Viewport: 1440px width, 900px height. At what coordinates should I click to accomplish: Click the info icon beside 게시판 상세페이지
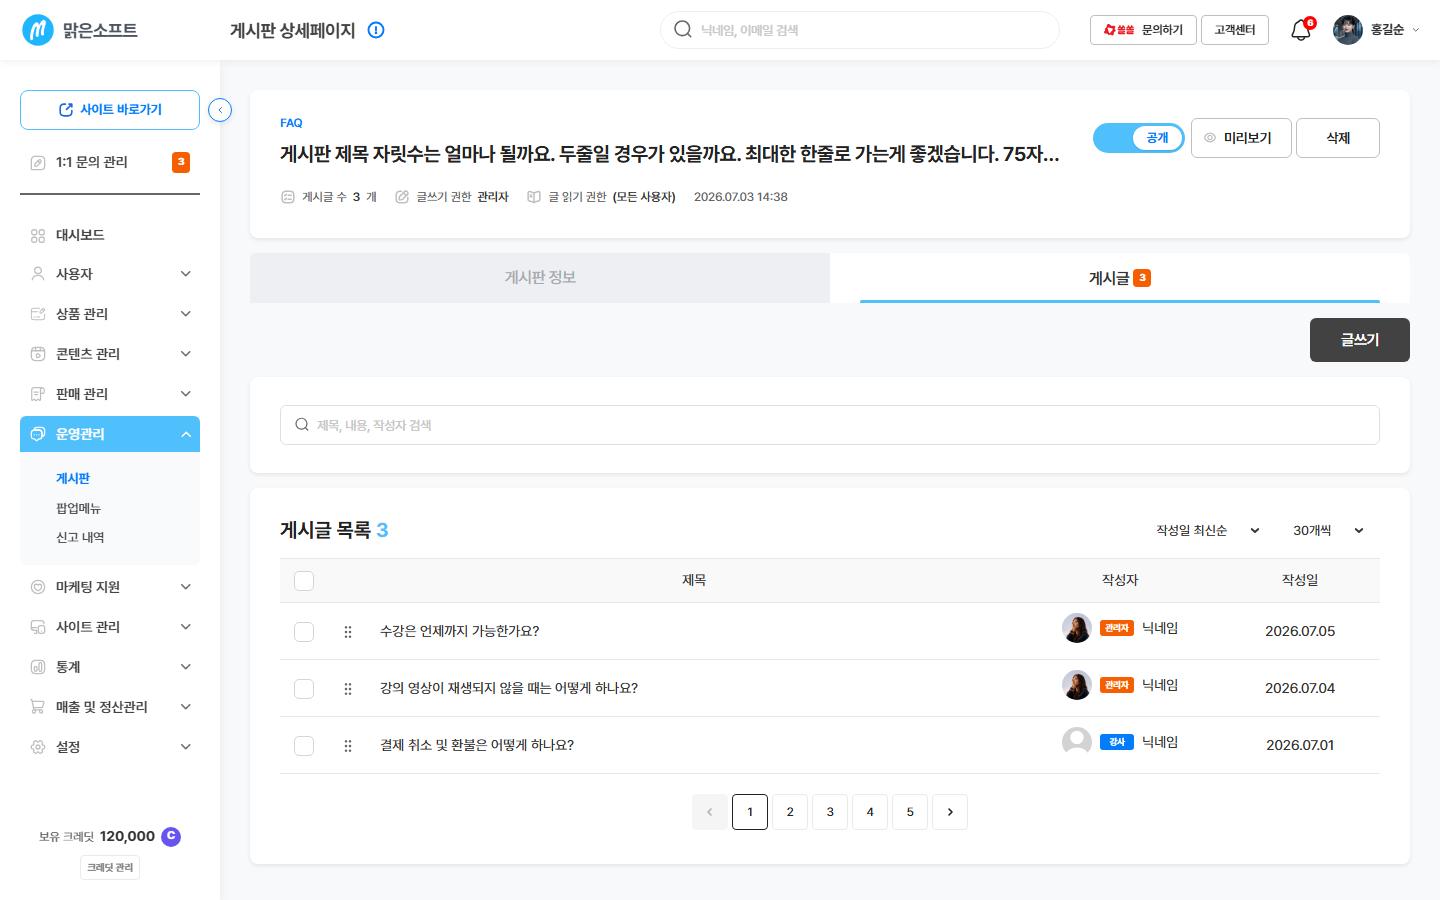(376, 30)
